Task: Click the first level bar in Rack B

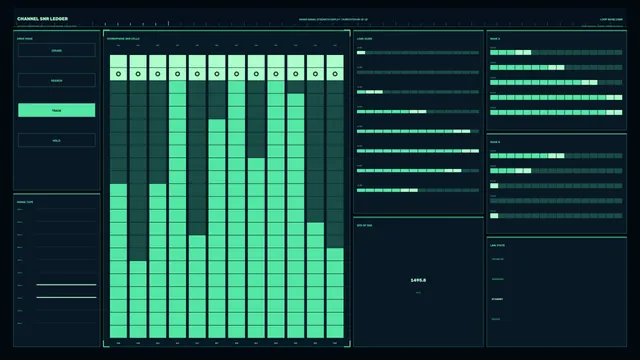Action: tap(556, 156)
